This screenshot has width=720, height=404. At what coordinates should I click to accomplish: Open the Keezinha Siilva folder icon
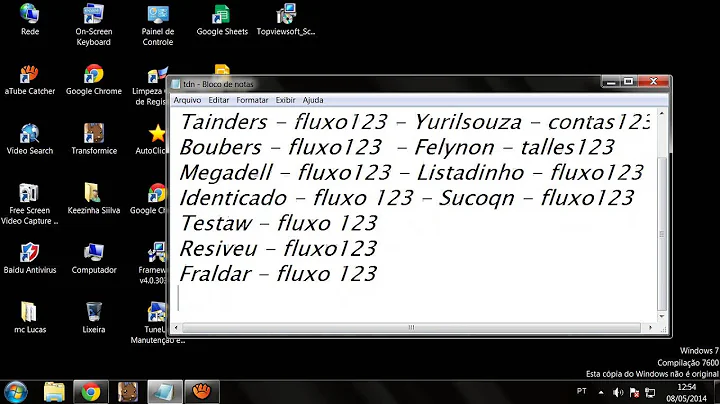point(94,198)
